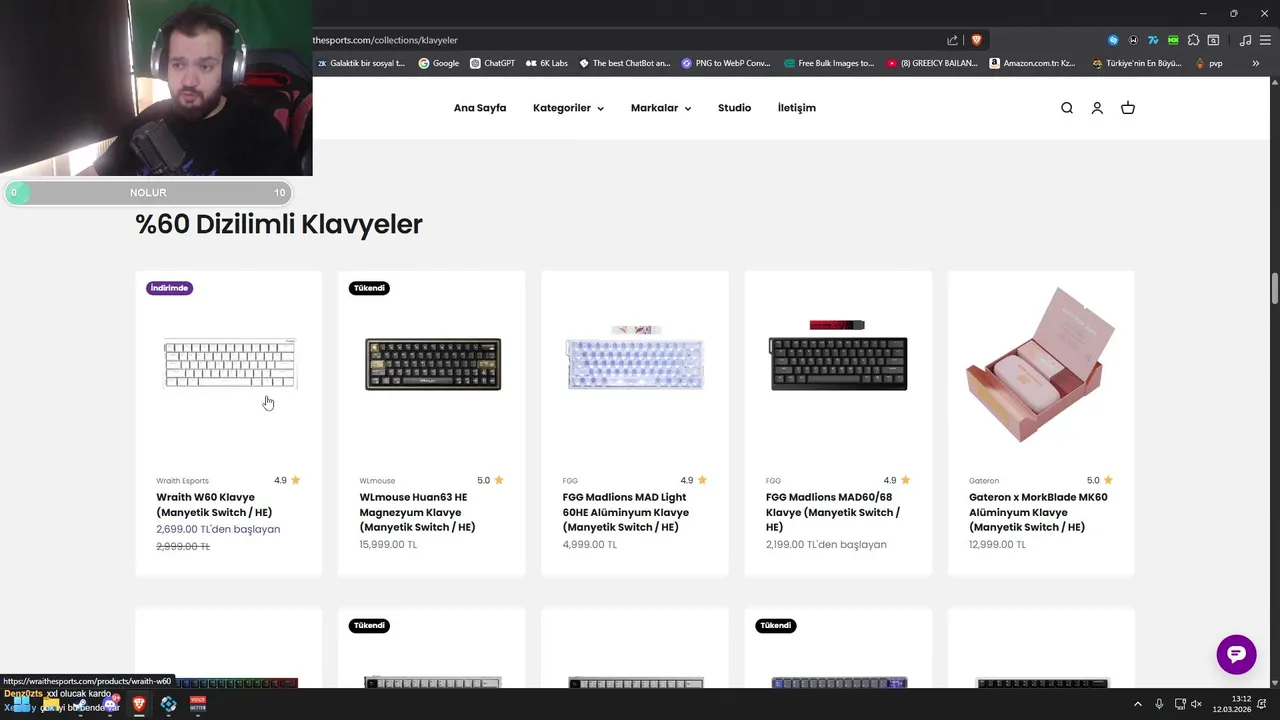
Task: Open the Wraith W60 Klavye product link
Action: (x=214, y=505)
